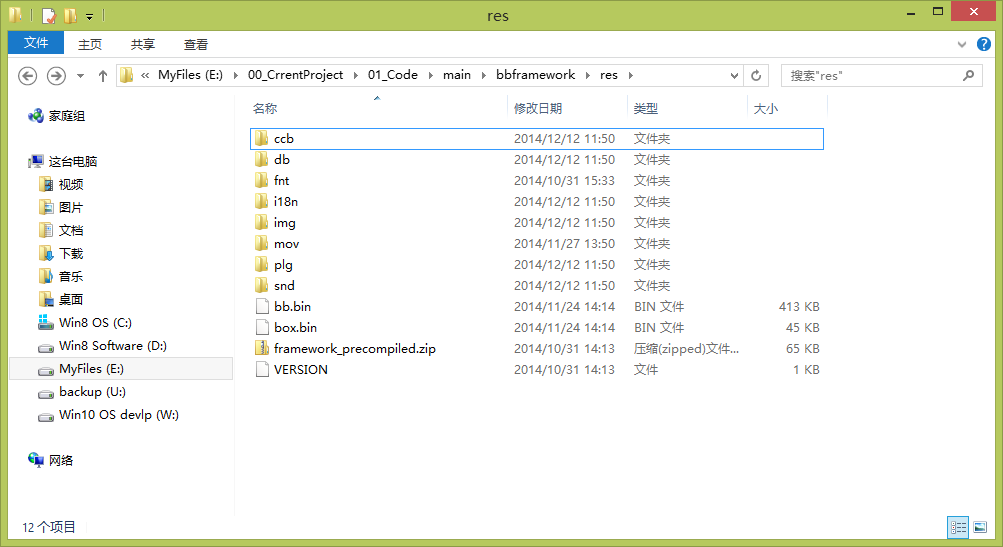
Task: Sort by 修改日期 column header
Action: pyautogui.click(x=567, y=108)
